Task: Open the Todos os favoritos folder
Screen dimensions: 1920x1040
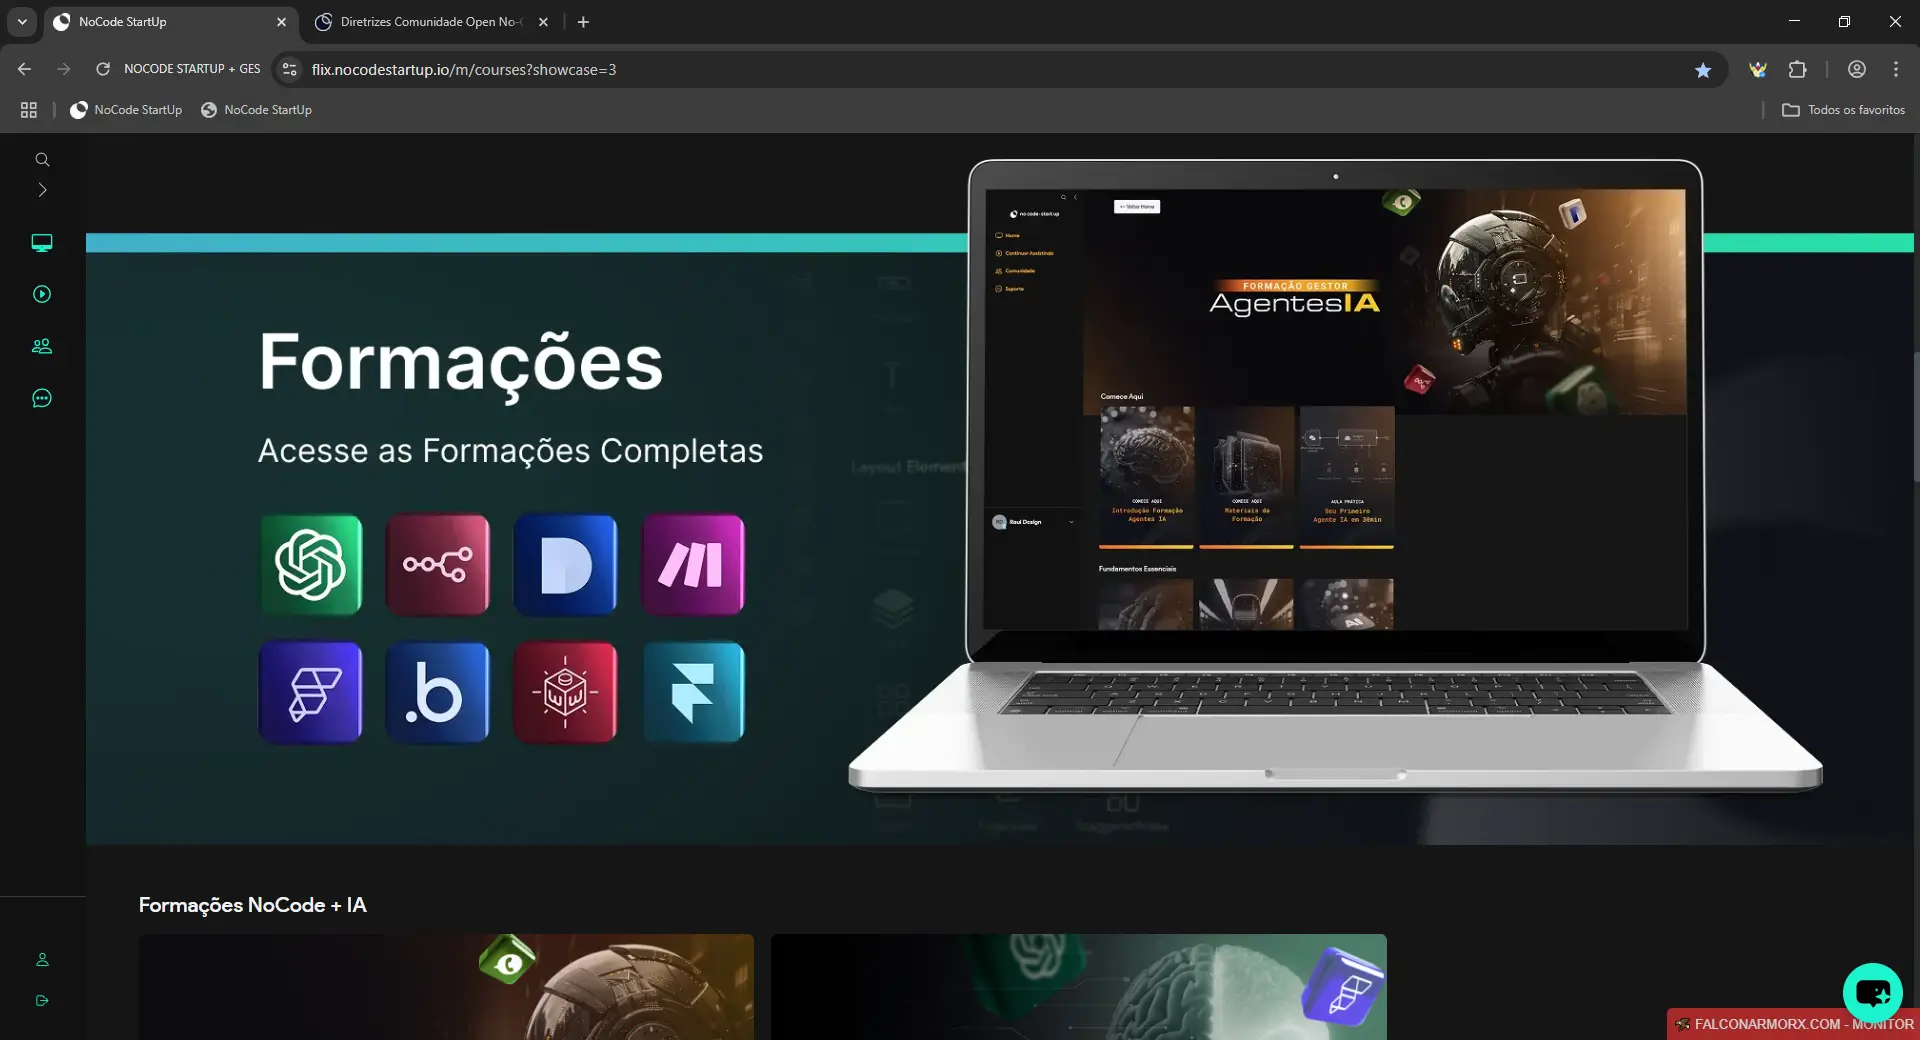Action: pos(1843,110)
